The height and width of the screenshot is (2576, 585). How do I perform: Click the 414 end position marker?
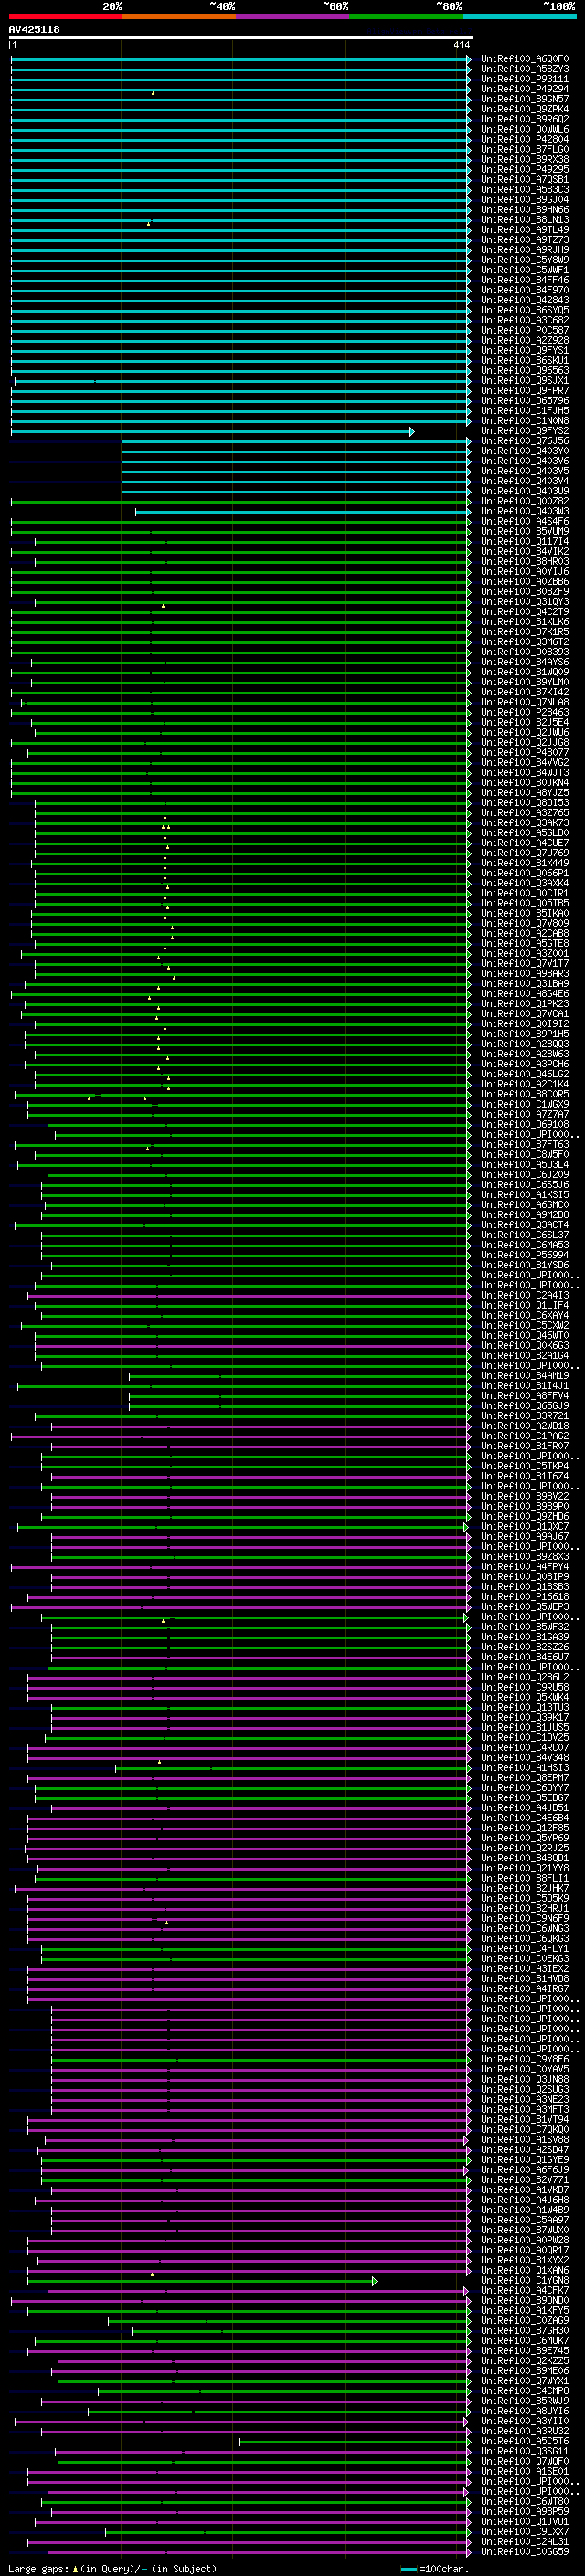[x=460, y=45]
